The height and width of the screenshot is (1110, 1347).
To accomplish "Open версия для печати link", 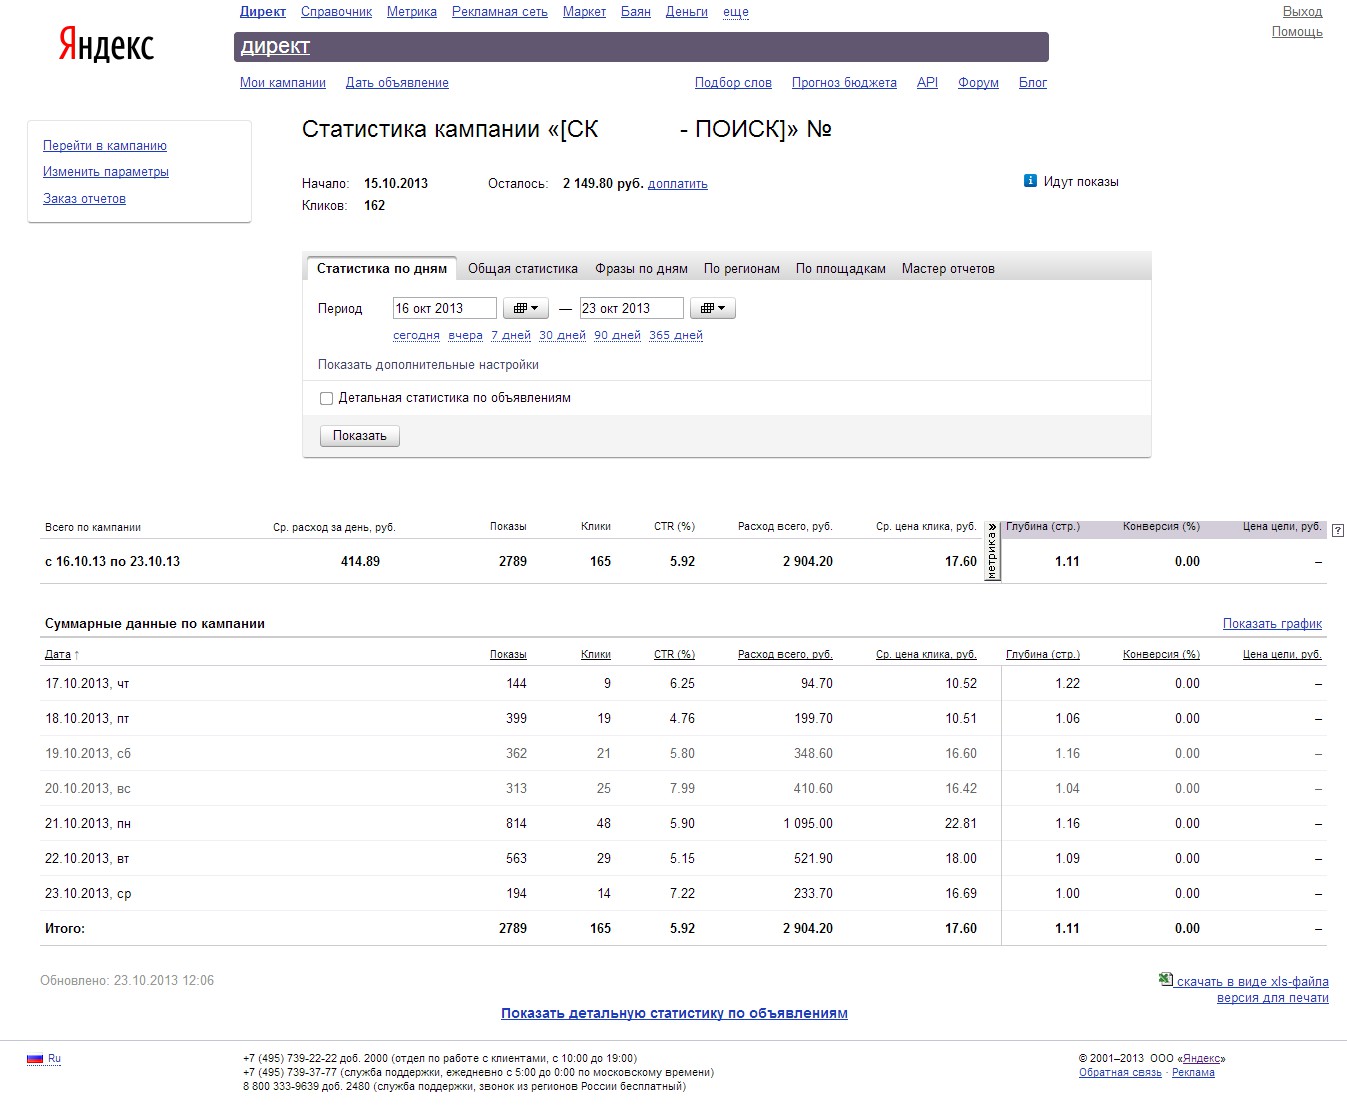I will (1273, 998).
